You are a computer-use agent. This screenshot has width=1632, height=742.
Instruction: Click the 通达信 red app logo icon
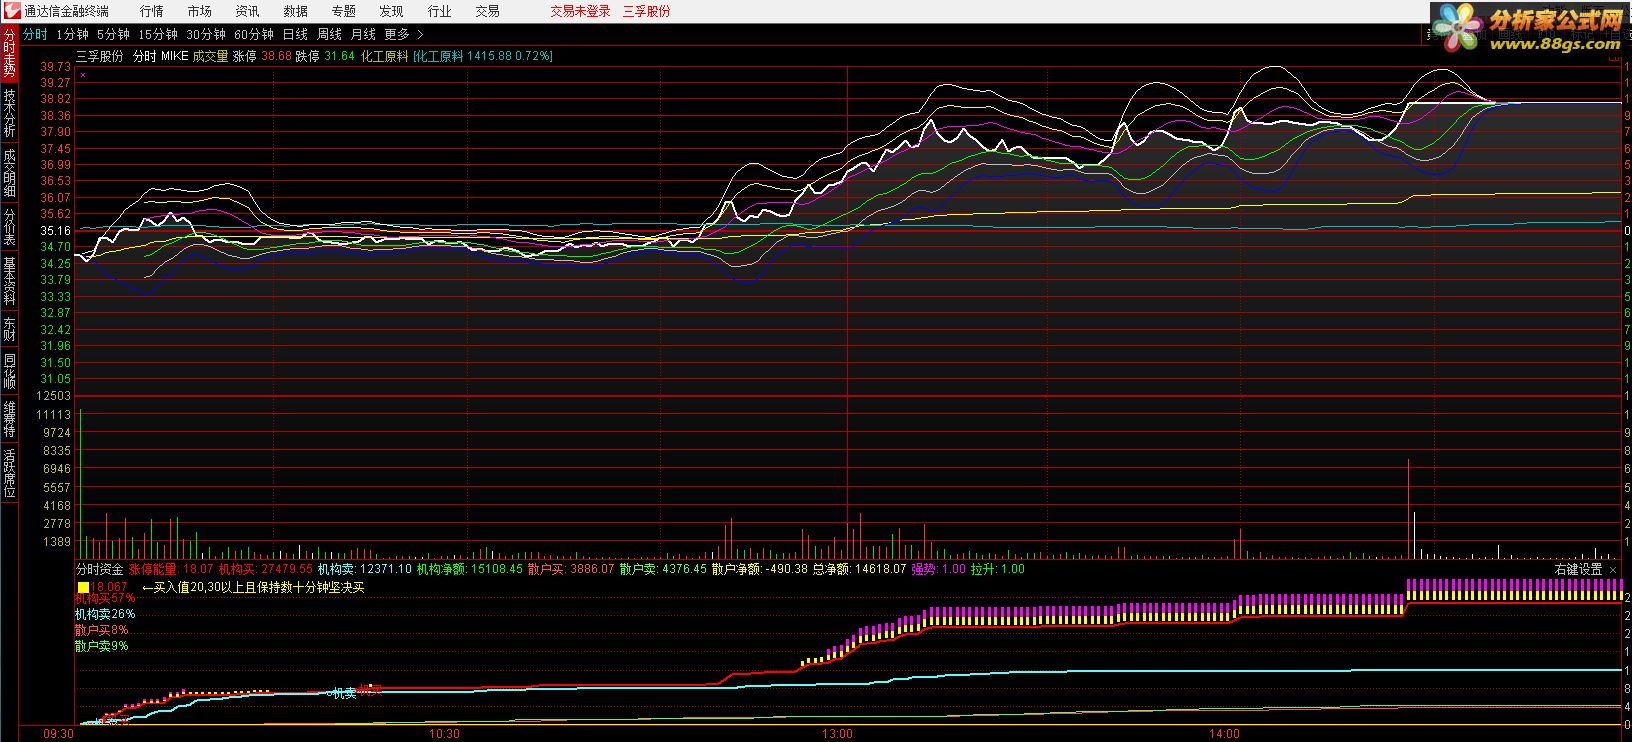click(10, 11)
